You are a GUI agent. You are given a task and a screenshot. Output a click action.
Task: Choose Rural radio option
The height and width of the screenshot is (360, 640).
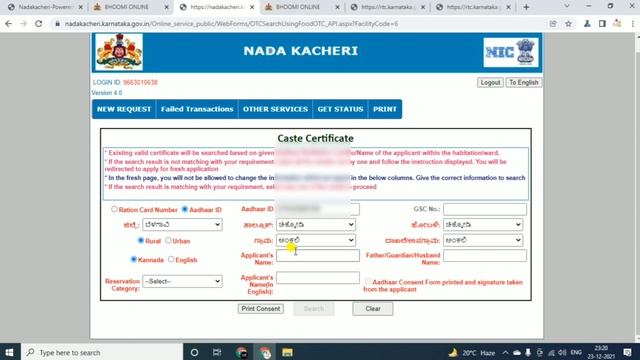[x=141, y=240]
